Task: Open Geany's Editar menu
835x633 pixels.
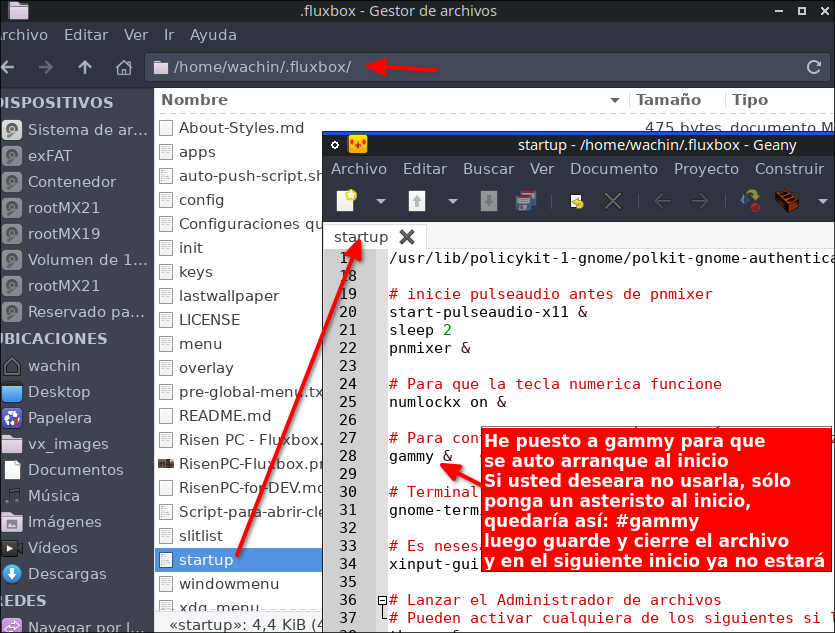Action: (425, 169)
